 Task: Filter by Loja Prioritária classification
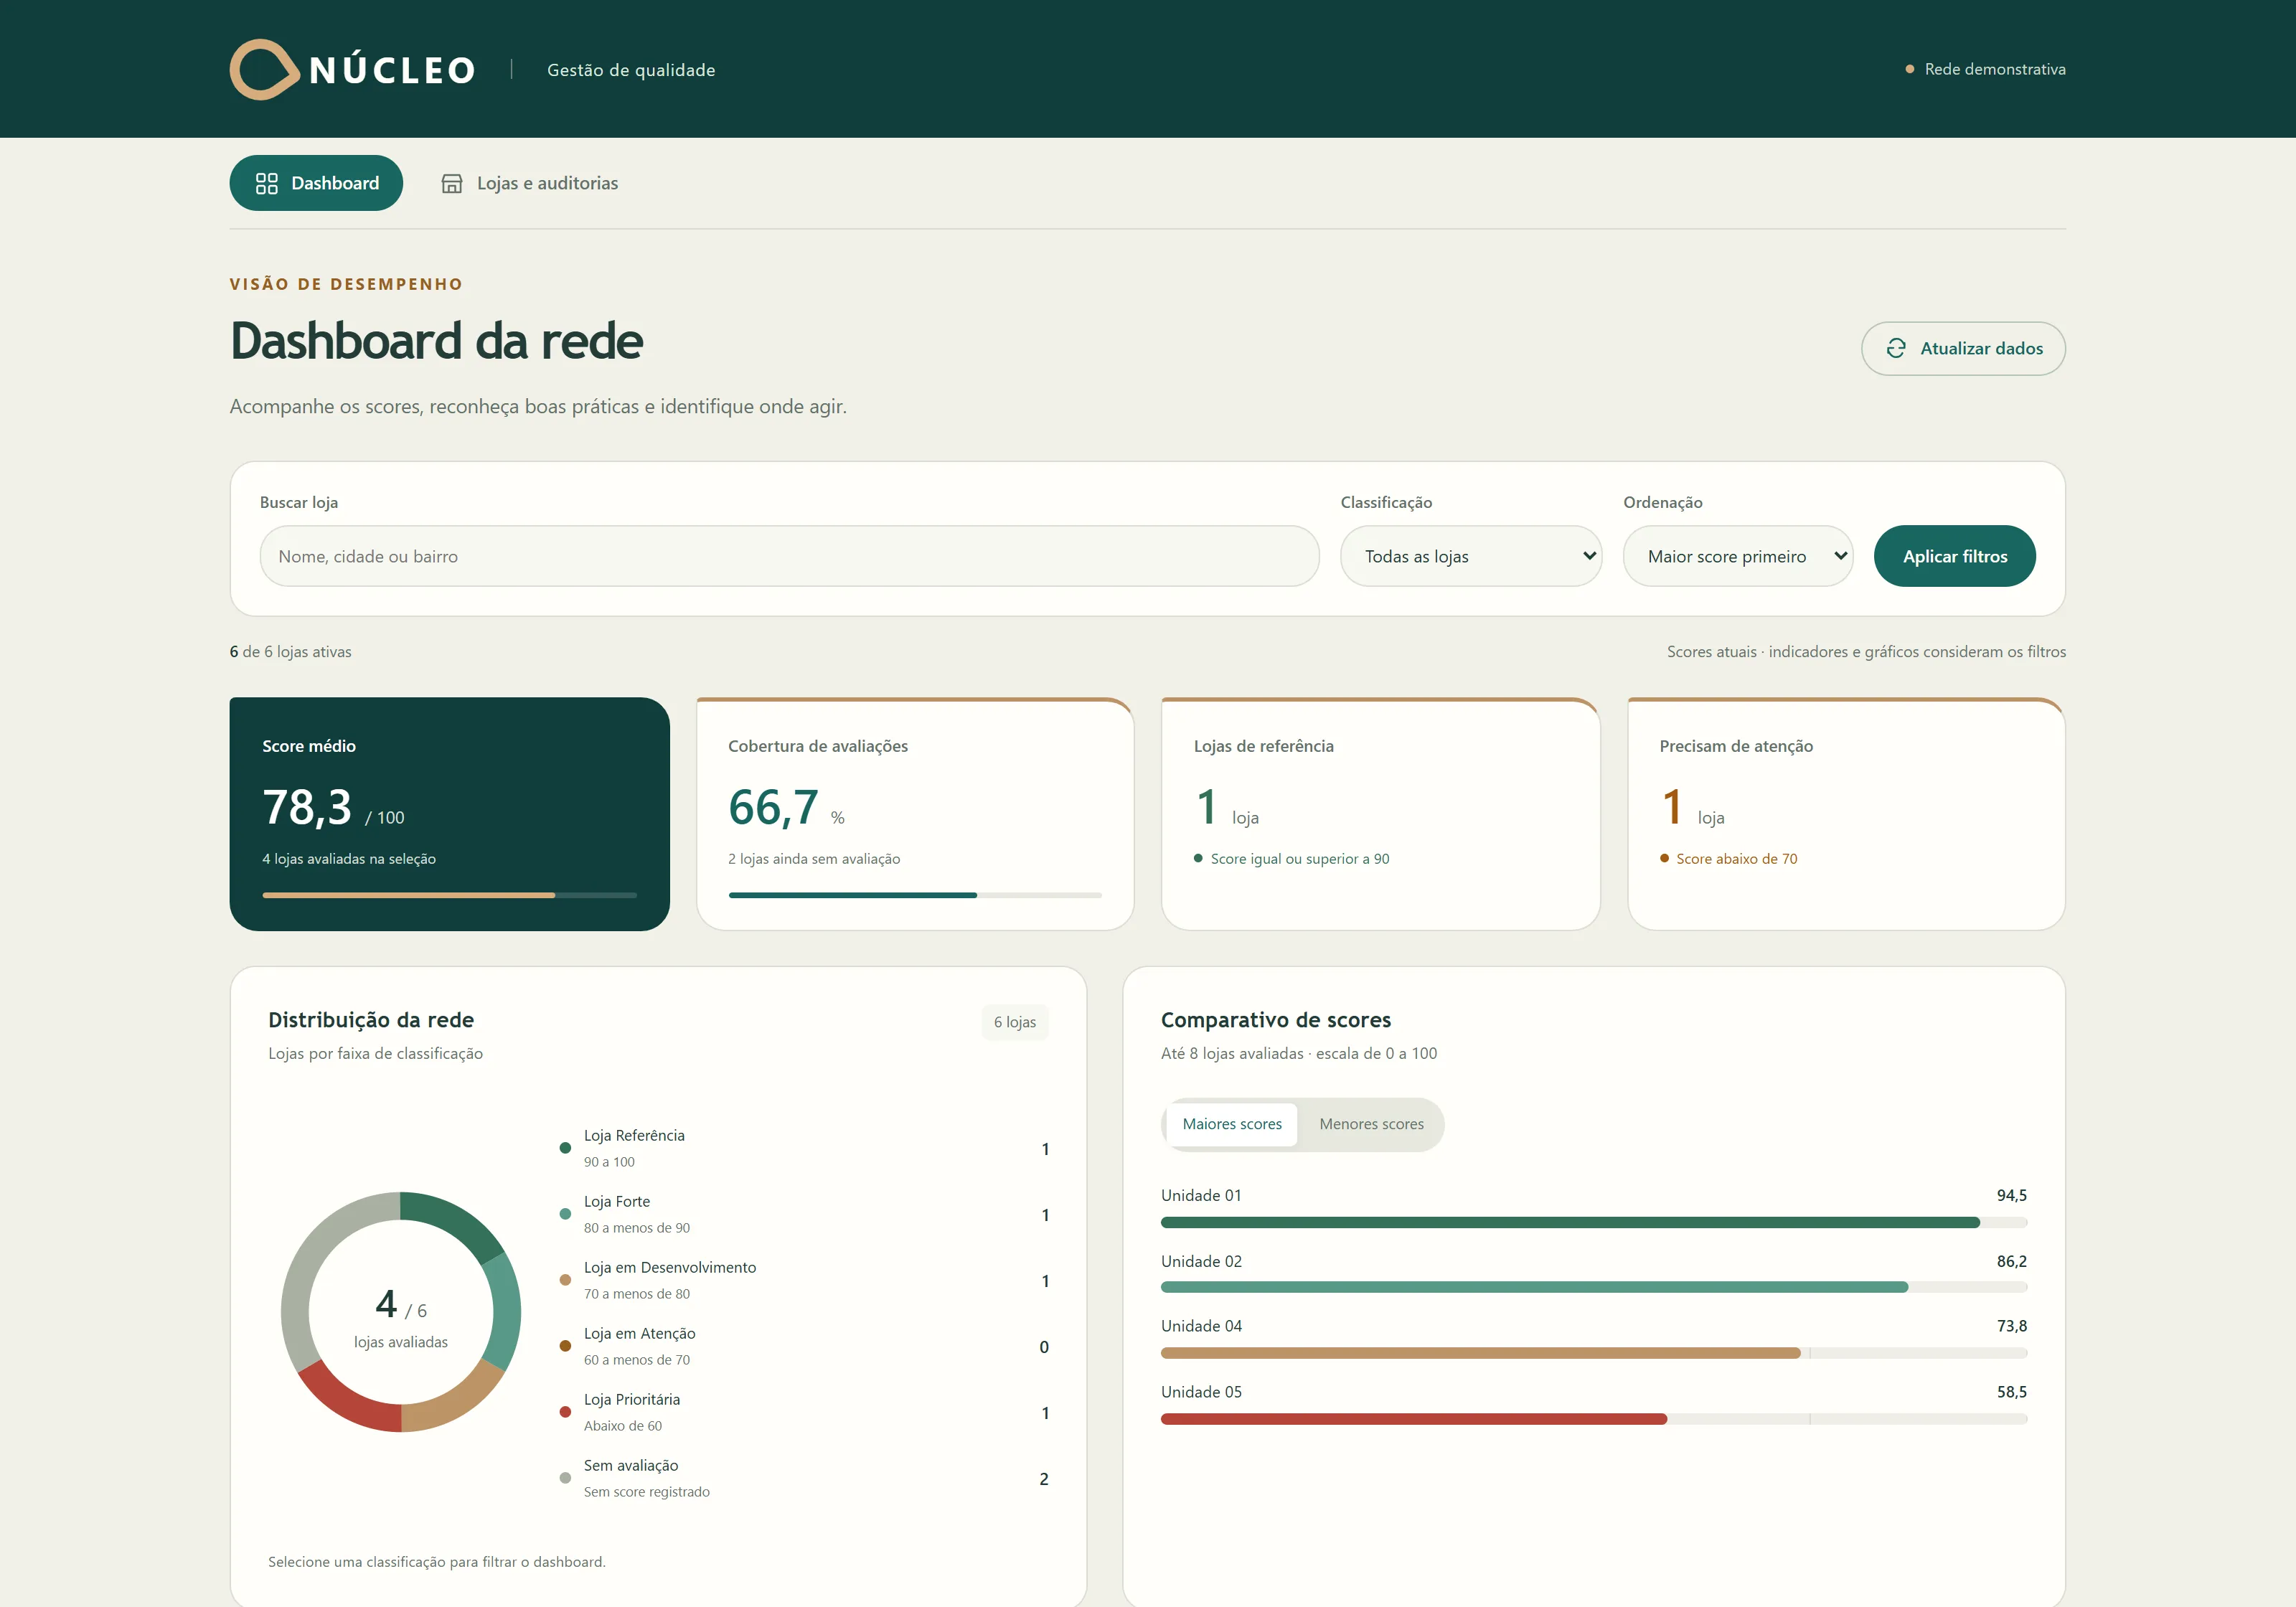pyautogui.click(x=804, y=1412)
